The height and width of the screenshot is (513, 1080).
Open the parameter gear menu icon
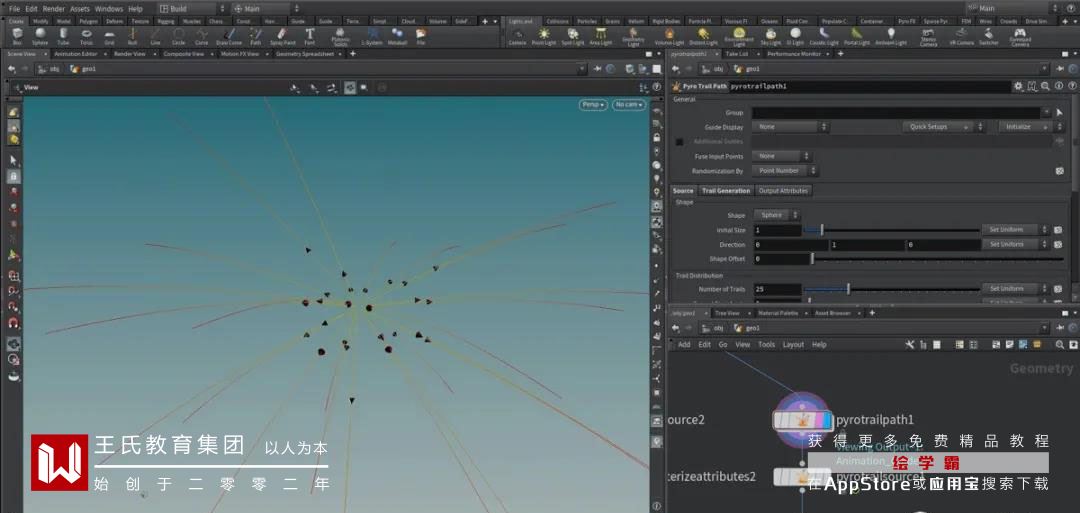[1018, 86]
